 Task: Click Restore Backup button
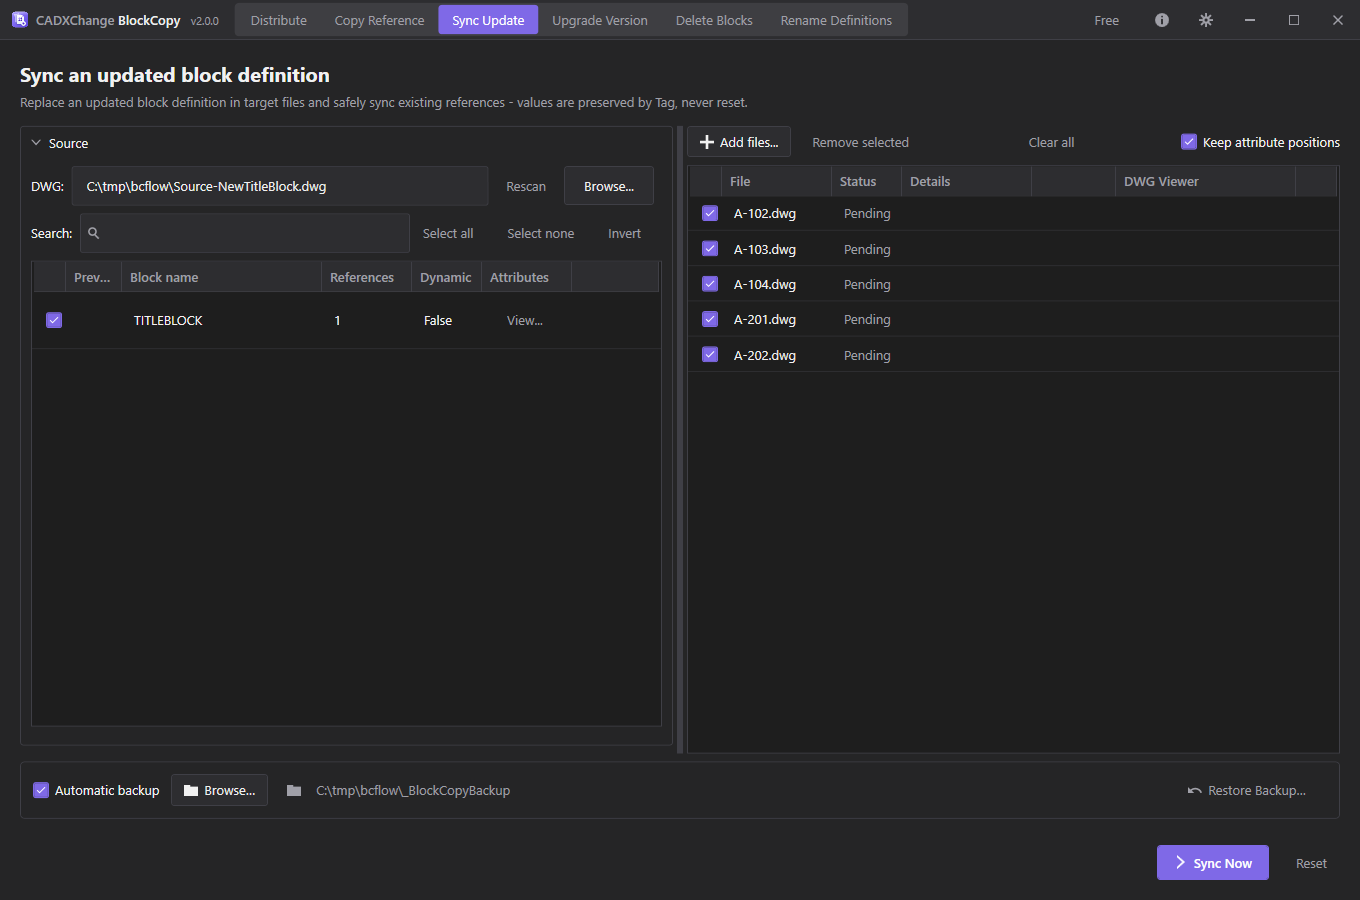coord(1247,790)
